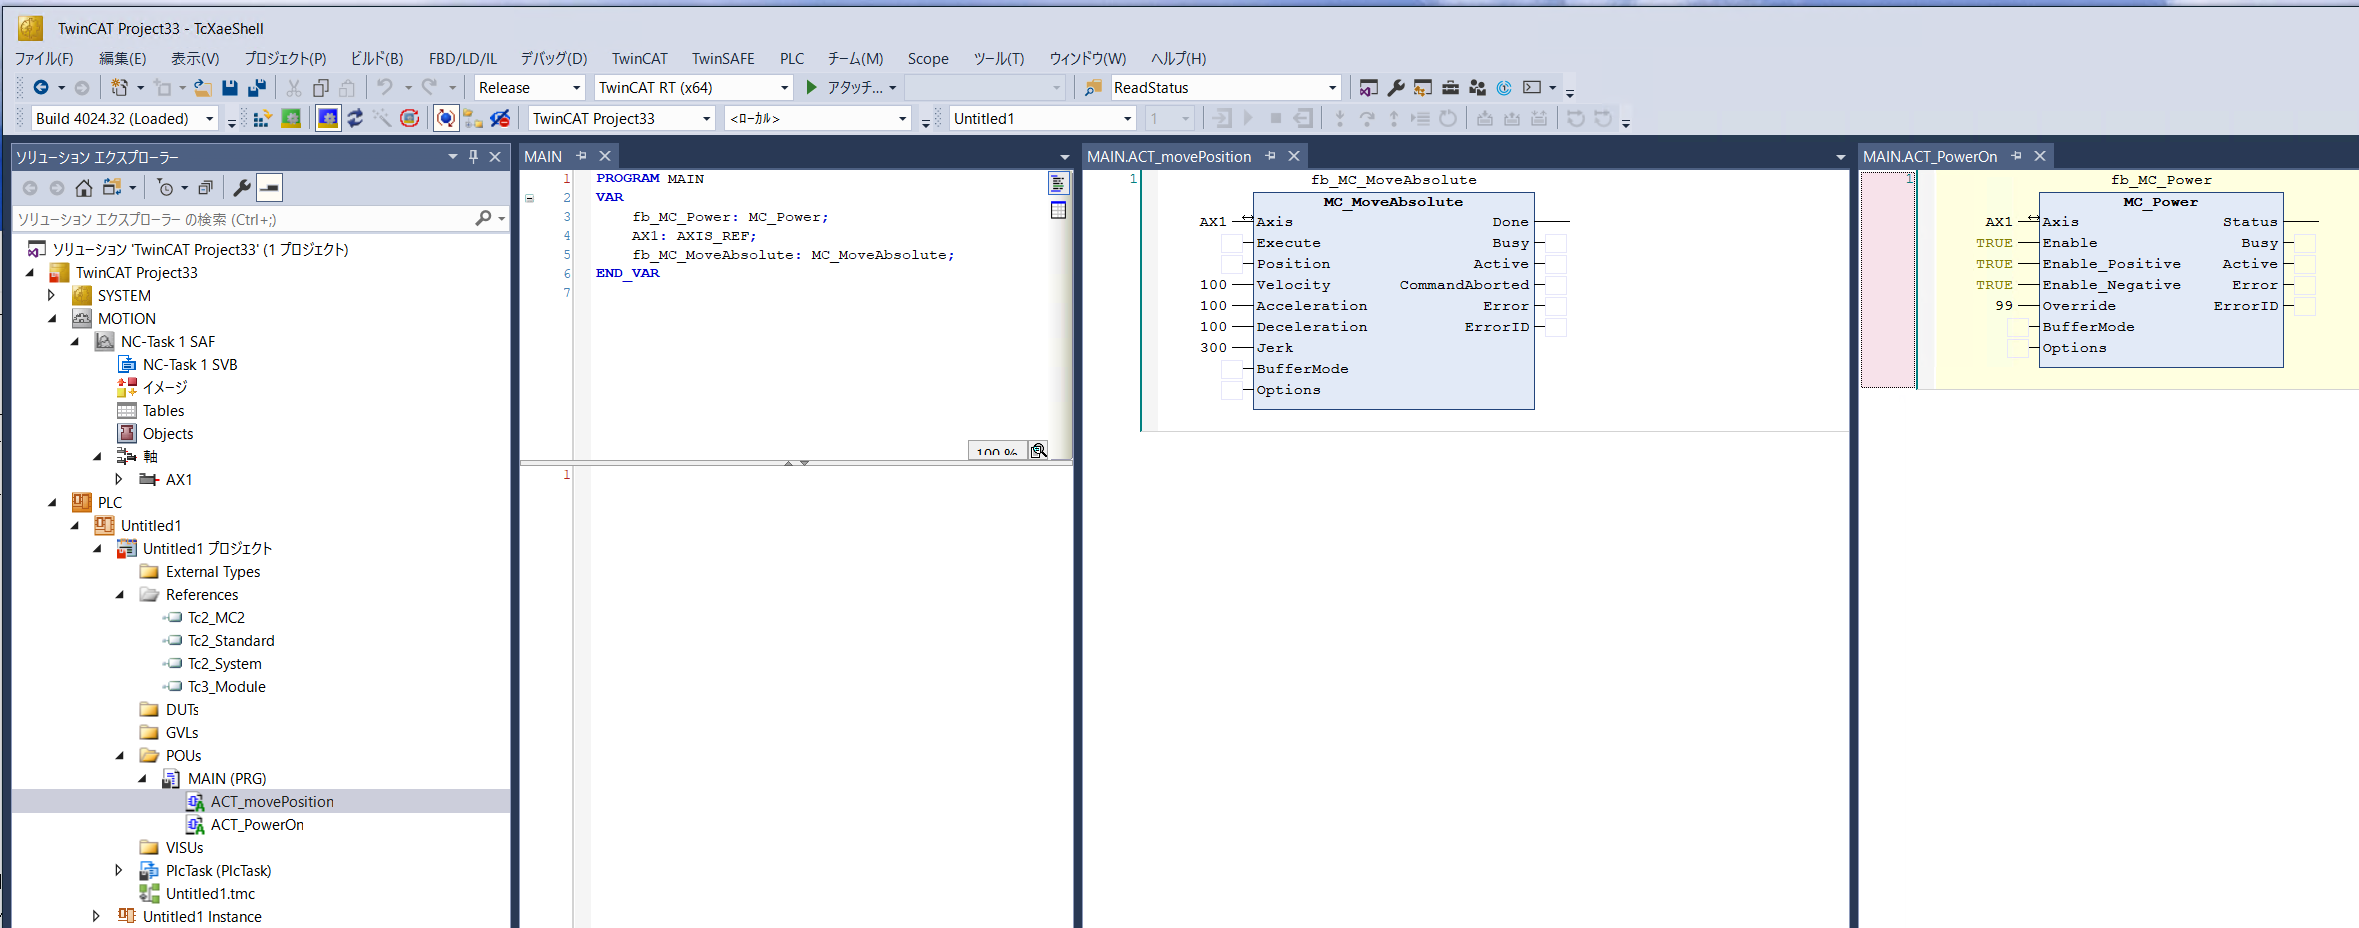Toggle Show Online Data icon

point(446,119)
